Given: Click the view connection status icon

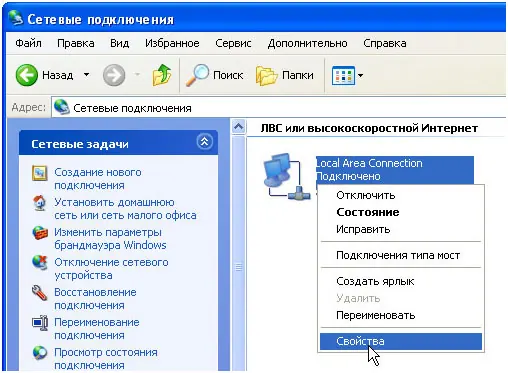Looking at the screenshot, I should pyautogui.click(x=40, y=353).
